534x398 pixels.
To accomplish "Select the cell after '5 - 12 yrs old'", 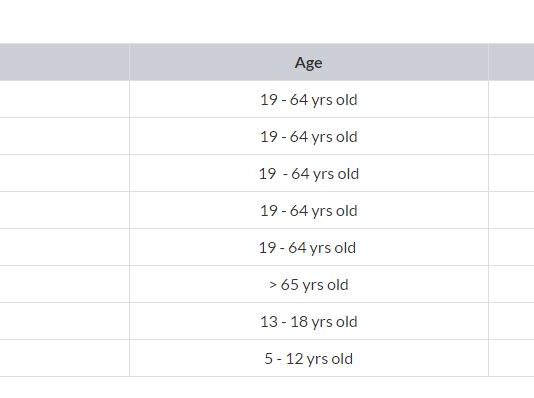I will (511, 358).
